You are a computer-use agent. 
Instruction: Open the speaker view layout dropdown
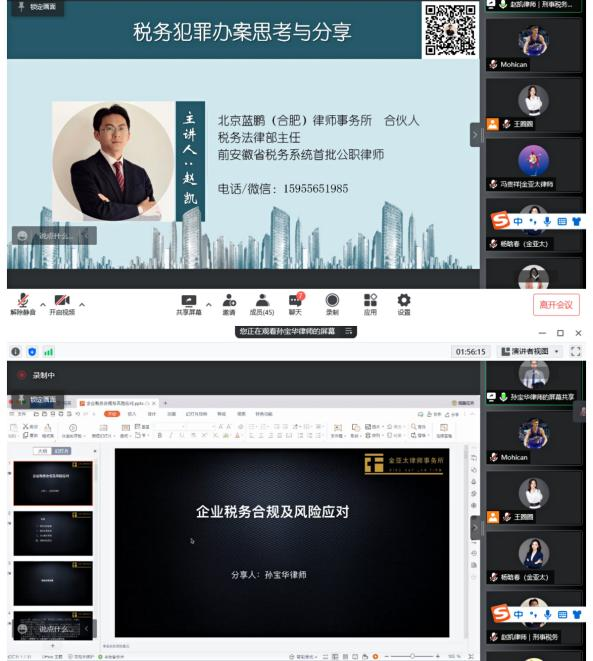(530, 351)
